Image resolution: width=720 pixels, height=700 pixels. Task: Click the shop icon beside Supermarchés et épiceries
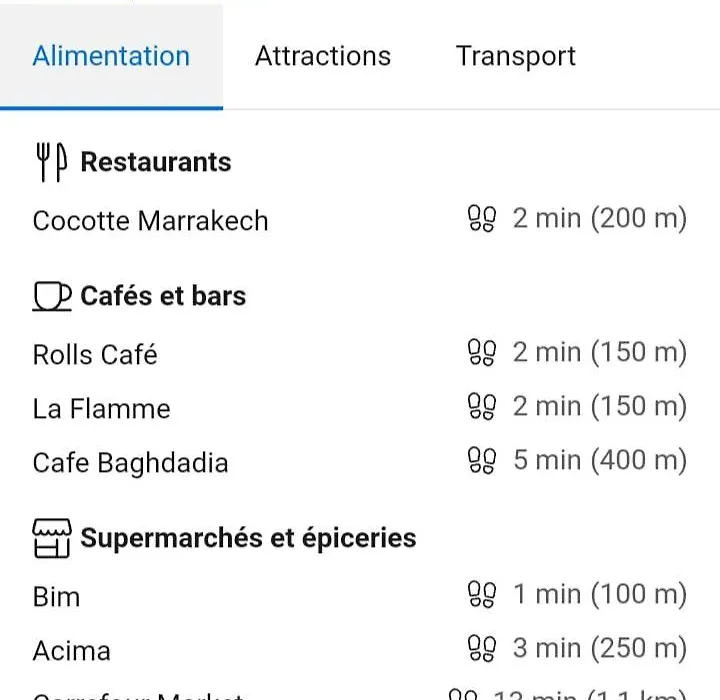click(52, 538)
